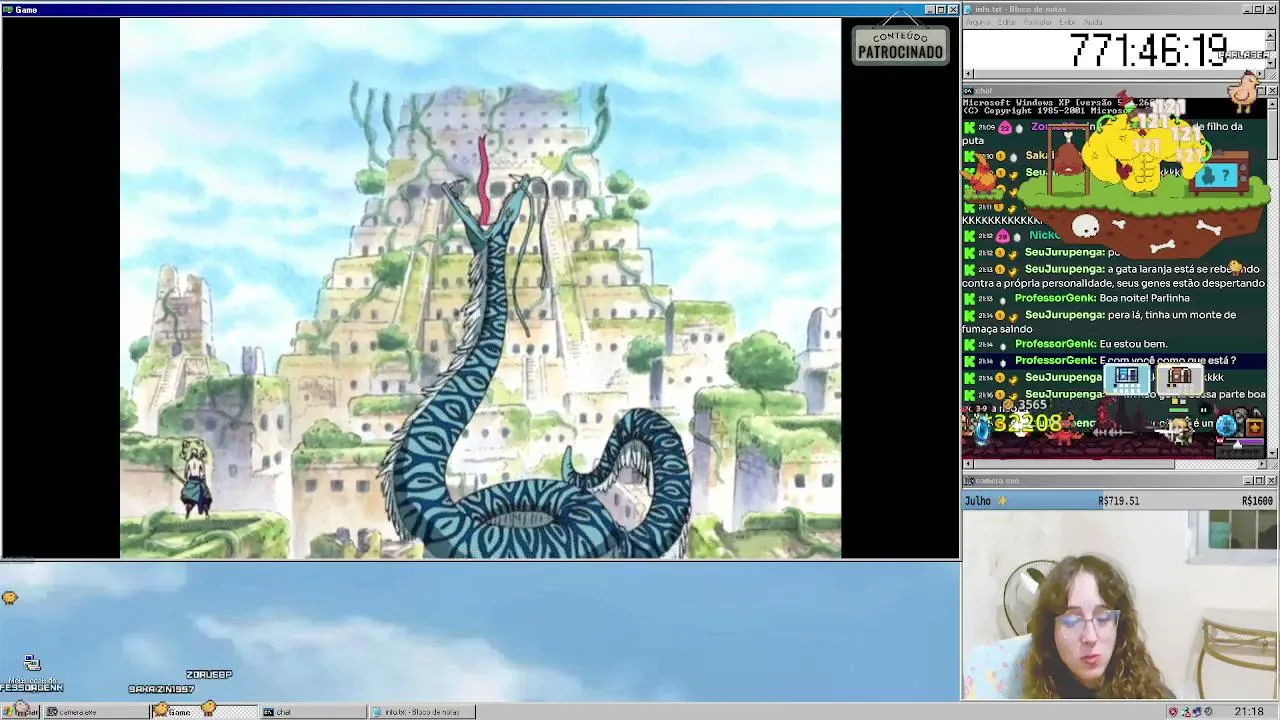Click the small chick icon on the desktop

(x=10, y=597)
